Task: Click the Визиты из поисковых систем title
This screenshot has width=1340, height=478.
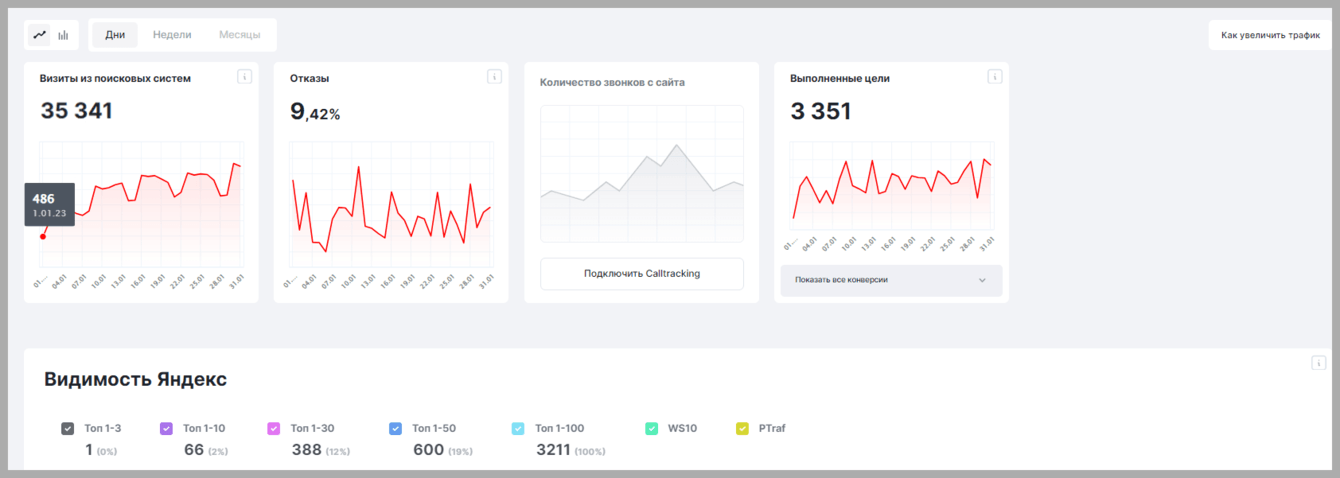Action: click(x=115, y=78)
